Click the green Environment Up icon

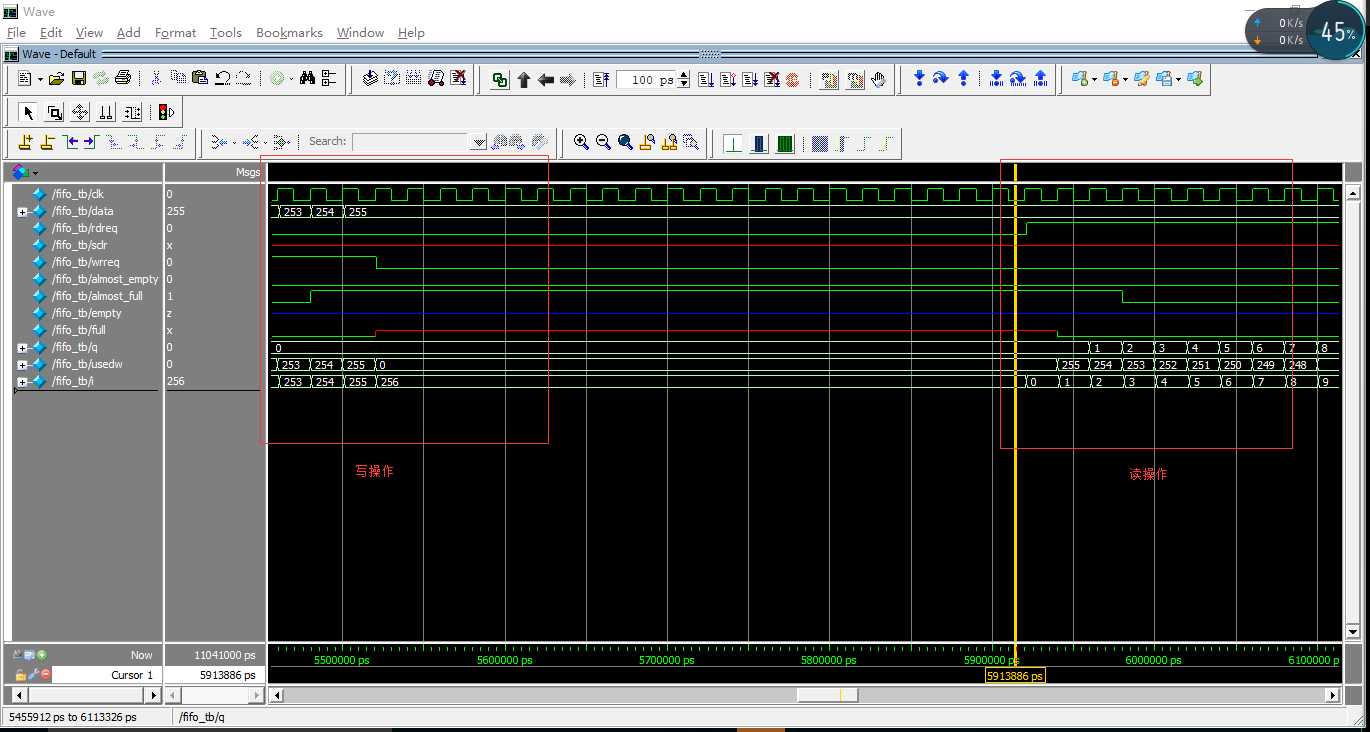tap(500, 80)
